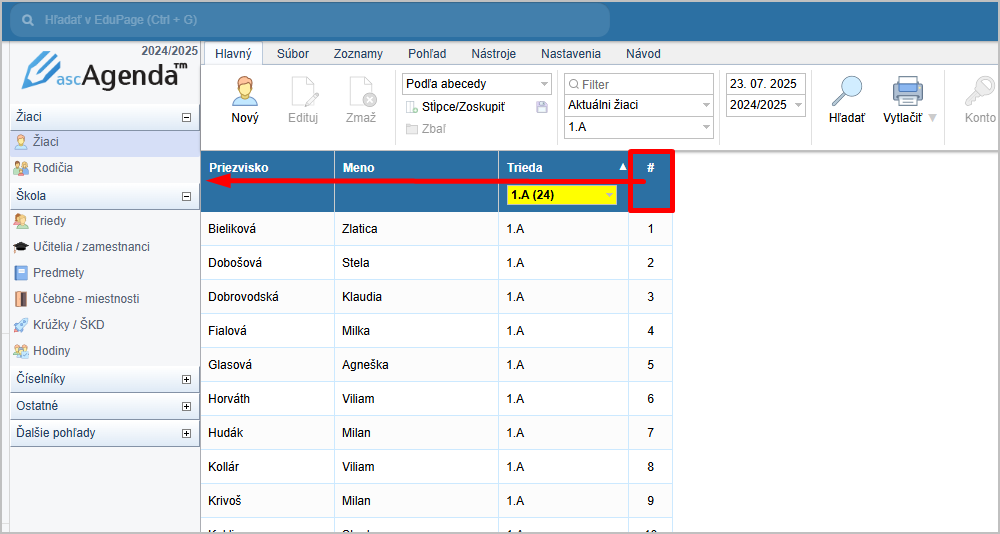Click the Vytlačiť printer icon

coord(908,91)
